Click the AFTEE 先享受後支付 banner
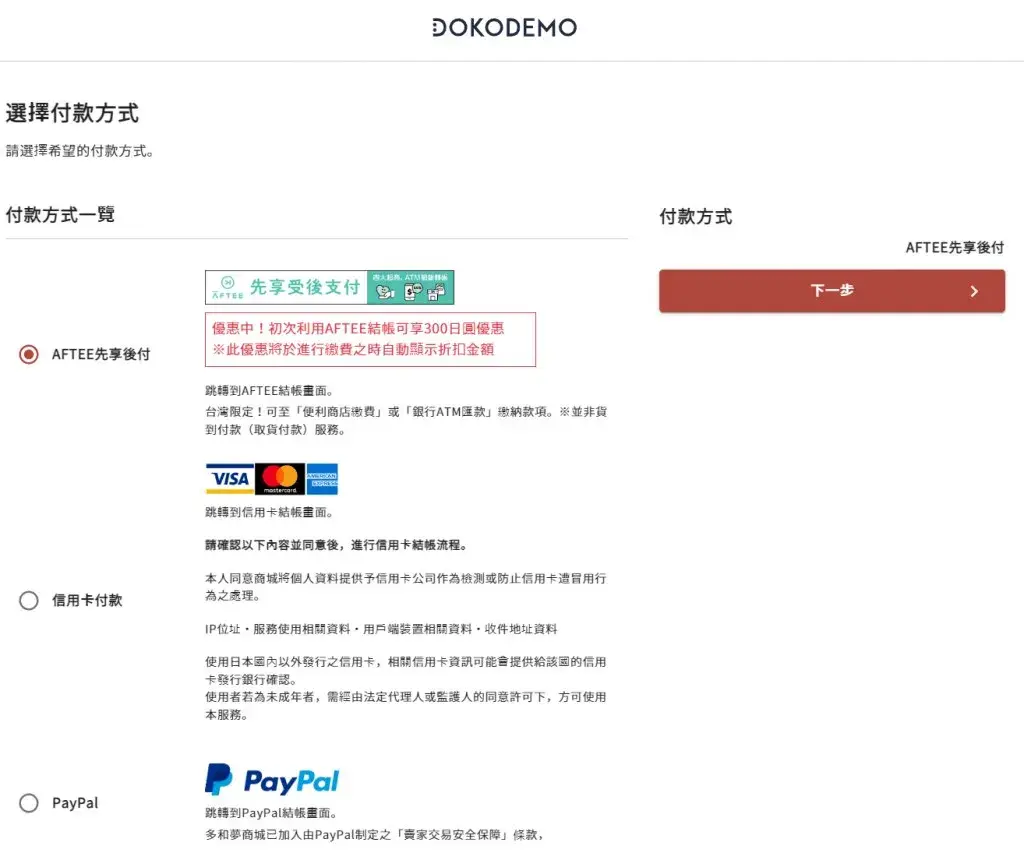The width and height of the screenshot is (1024, 860). tap(330, 287)
